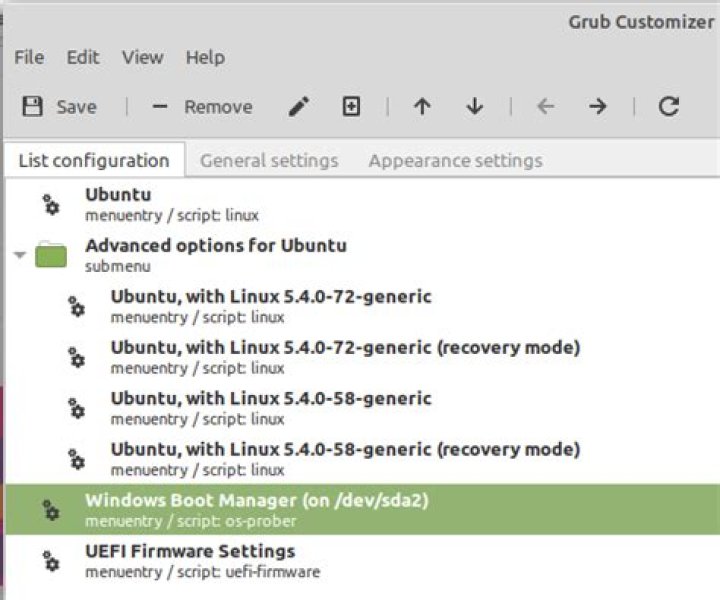Click the Remove minus icon
The height and width of the screenshot is (600, 720).
tap(160, 107)
